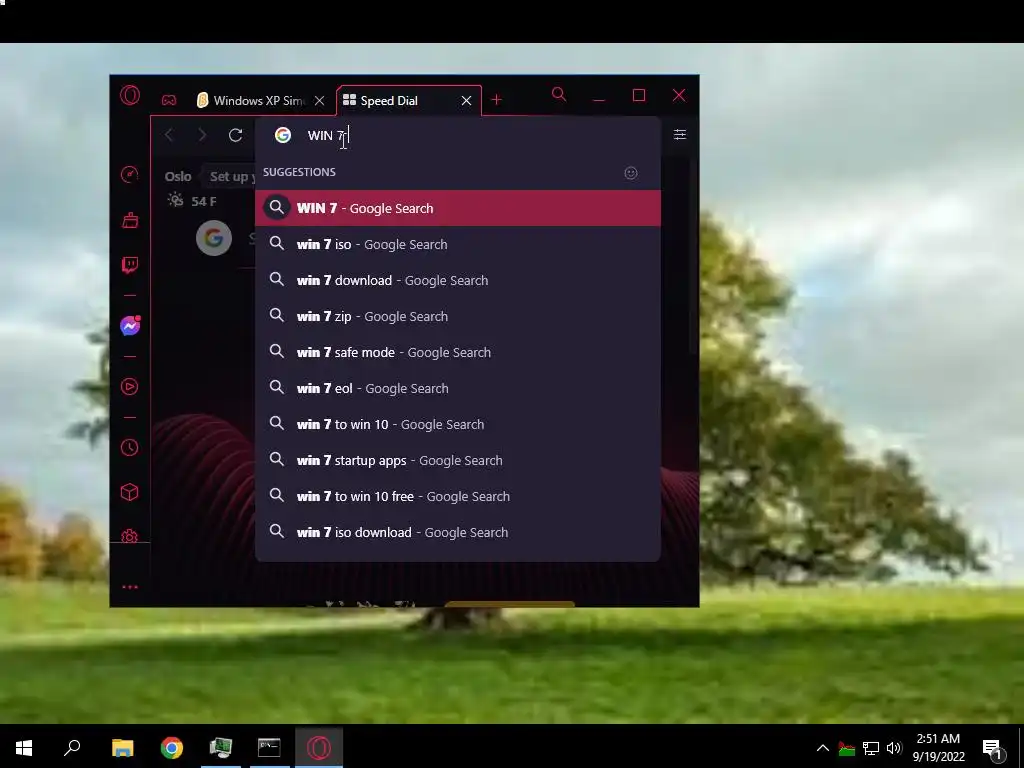Choose win 7 iso download suggestion

458,532
